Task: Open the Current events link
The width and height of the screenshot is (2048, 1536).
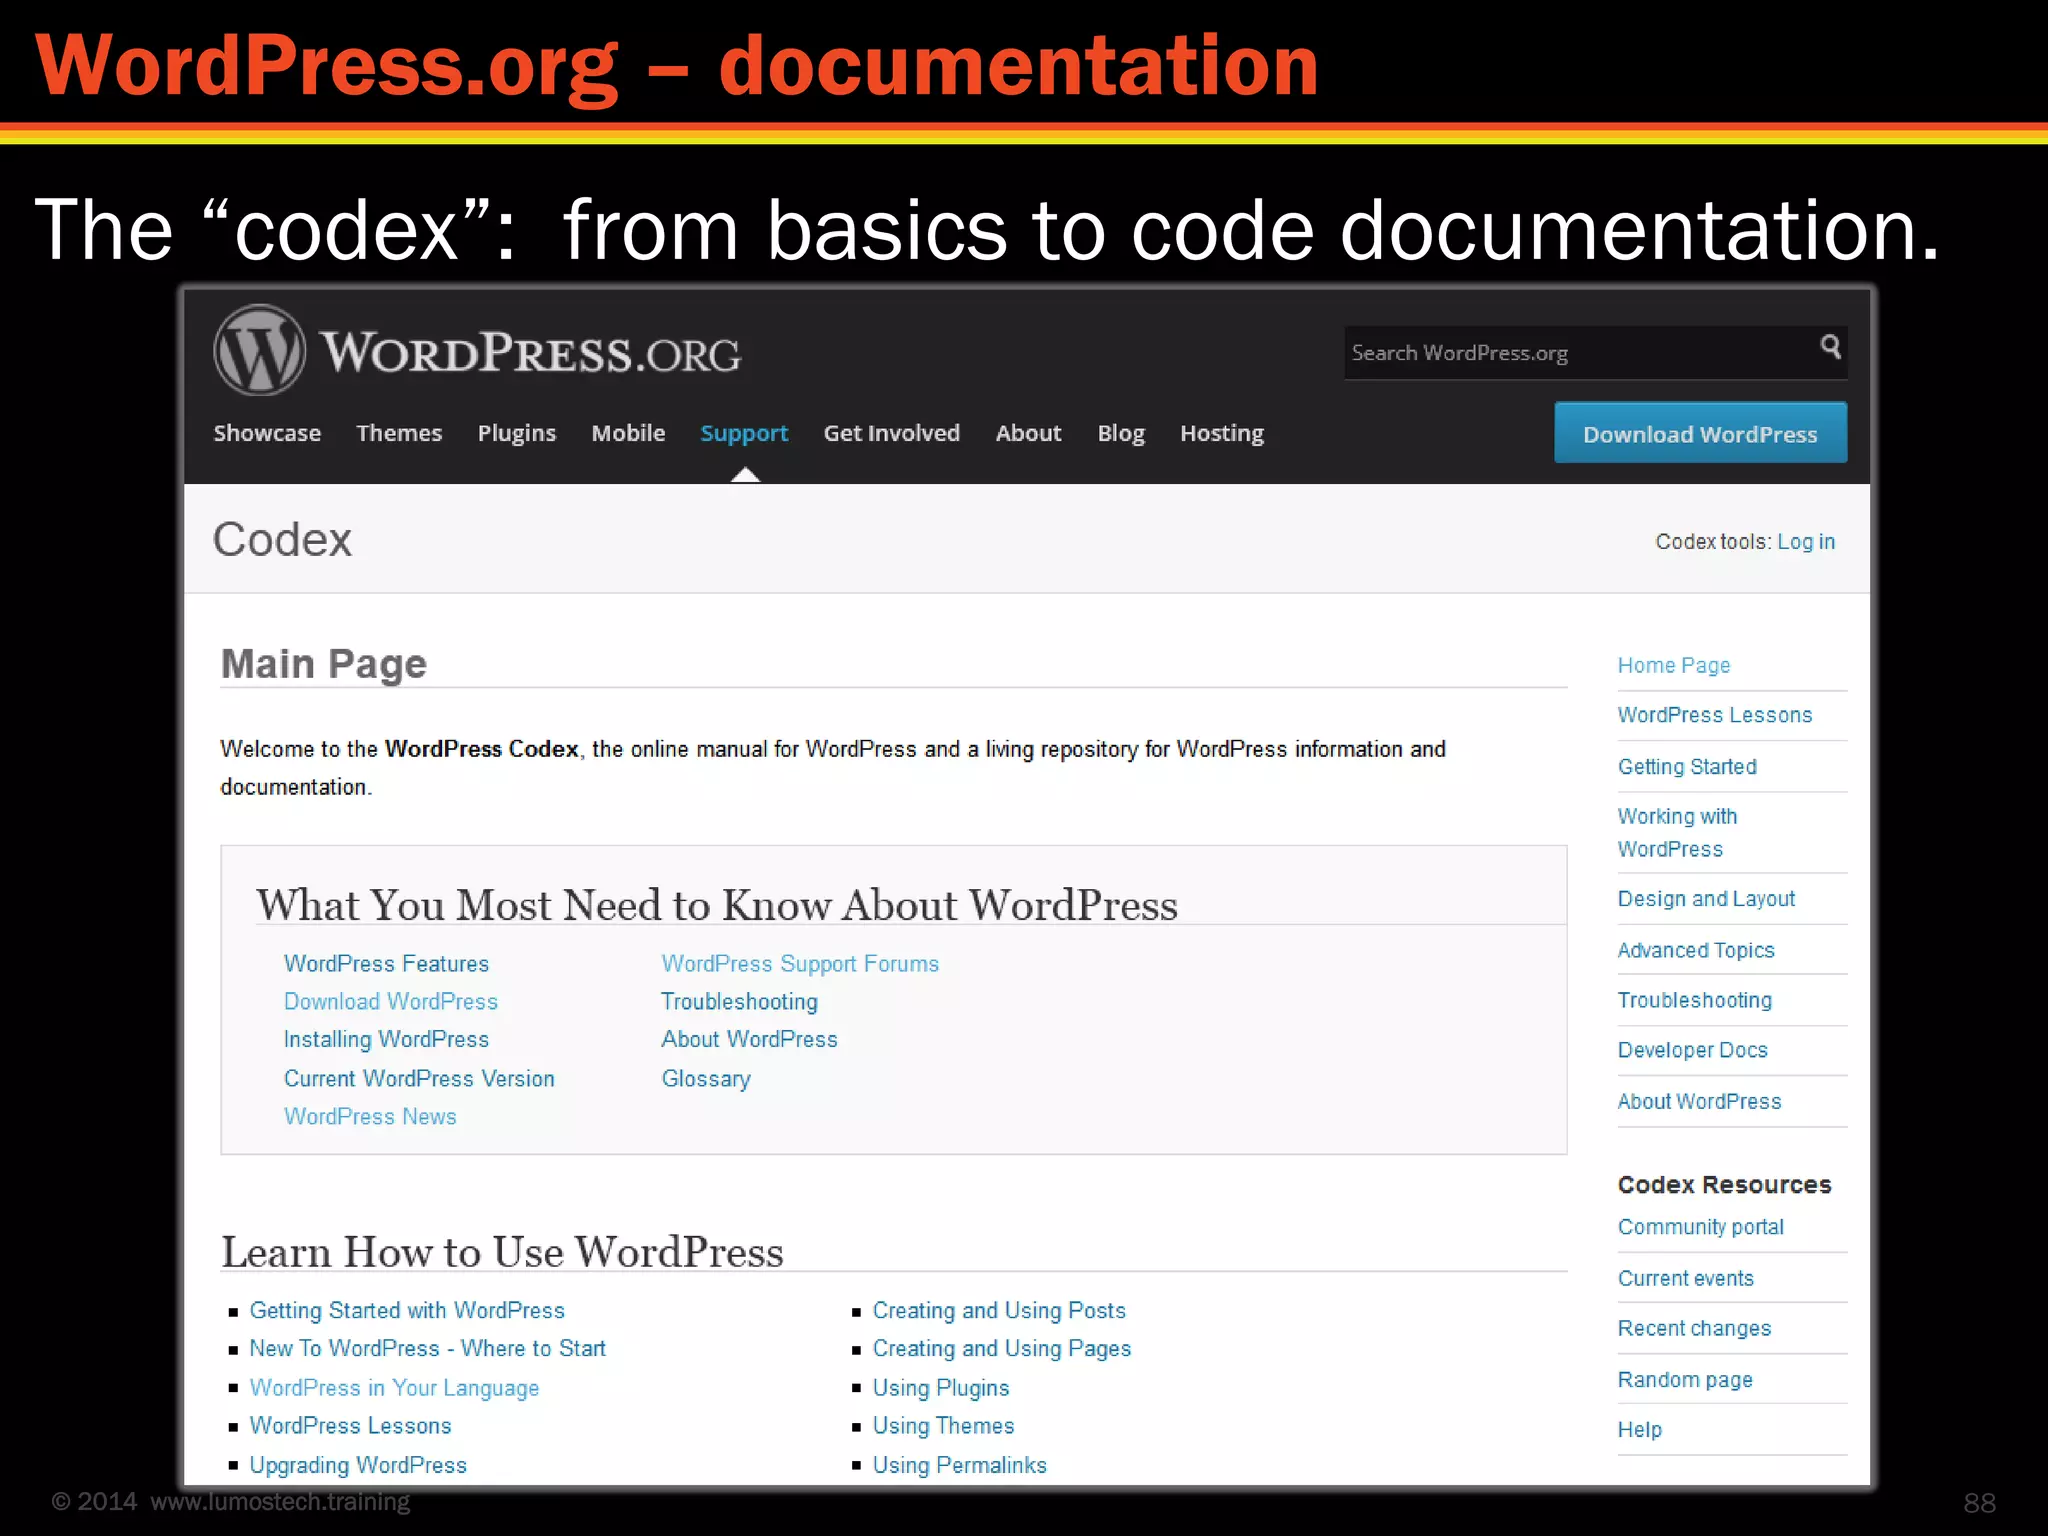Action: [1685, 1278]
